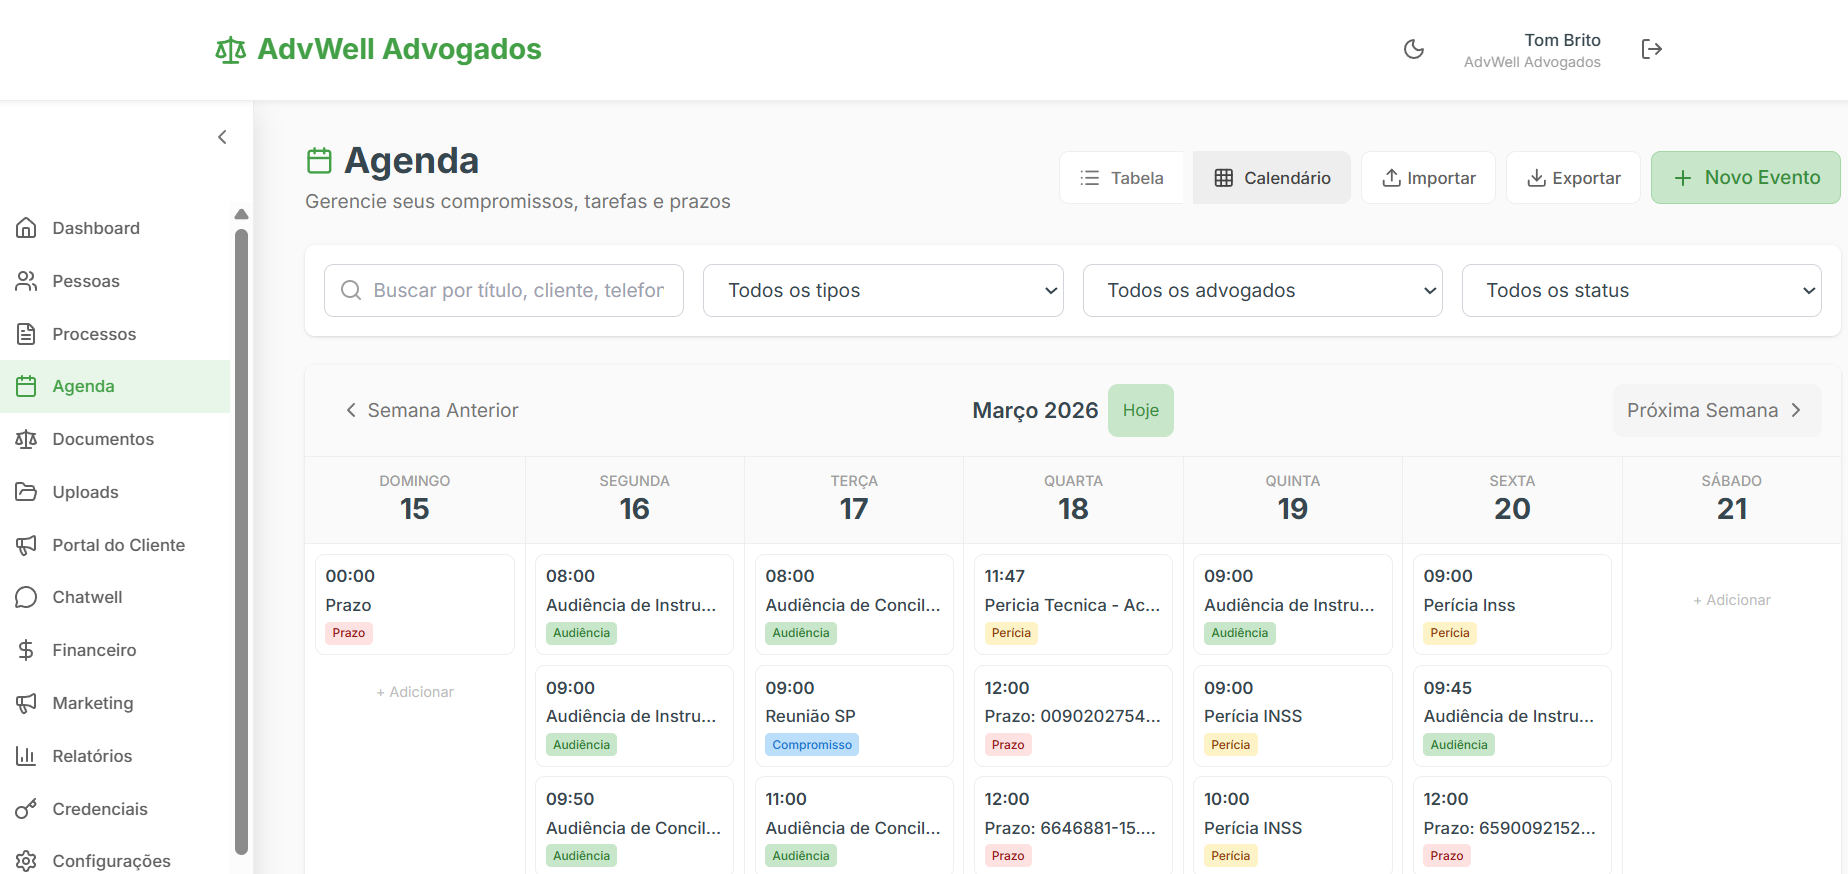Viewport: 1848px width, 874px height.
Task: Click the sidebar scrollbar thumb
Action: click(x=241, y=541)
